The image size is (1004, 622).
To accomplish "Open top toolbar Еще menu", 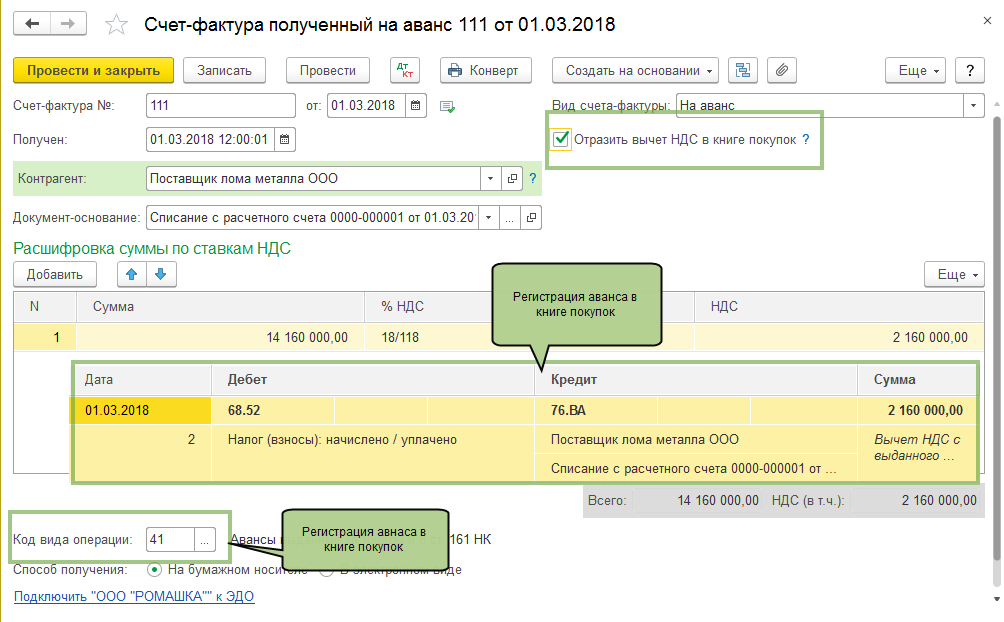I will coord(916,70).
